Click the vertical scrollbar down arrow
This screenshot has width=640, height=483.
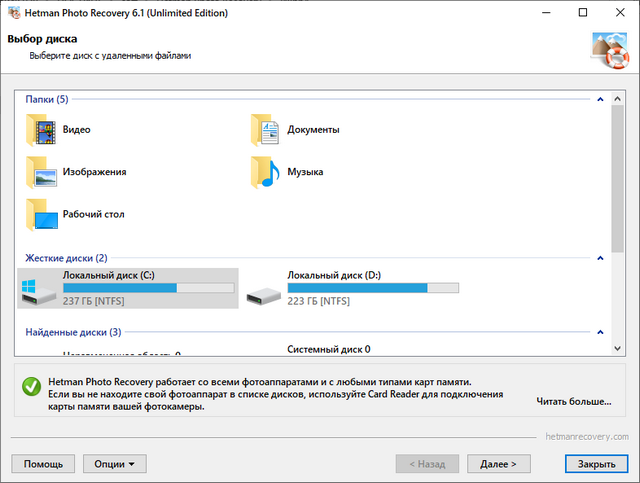(x=618, y=347)
